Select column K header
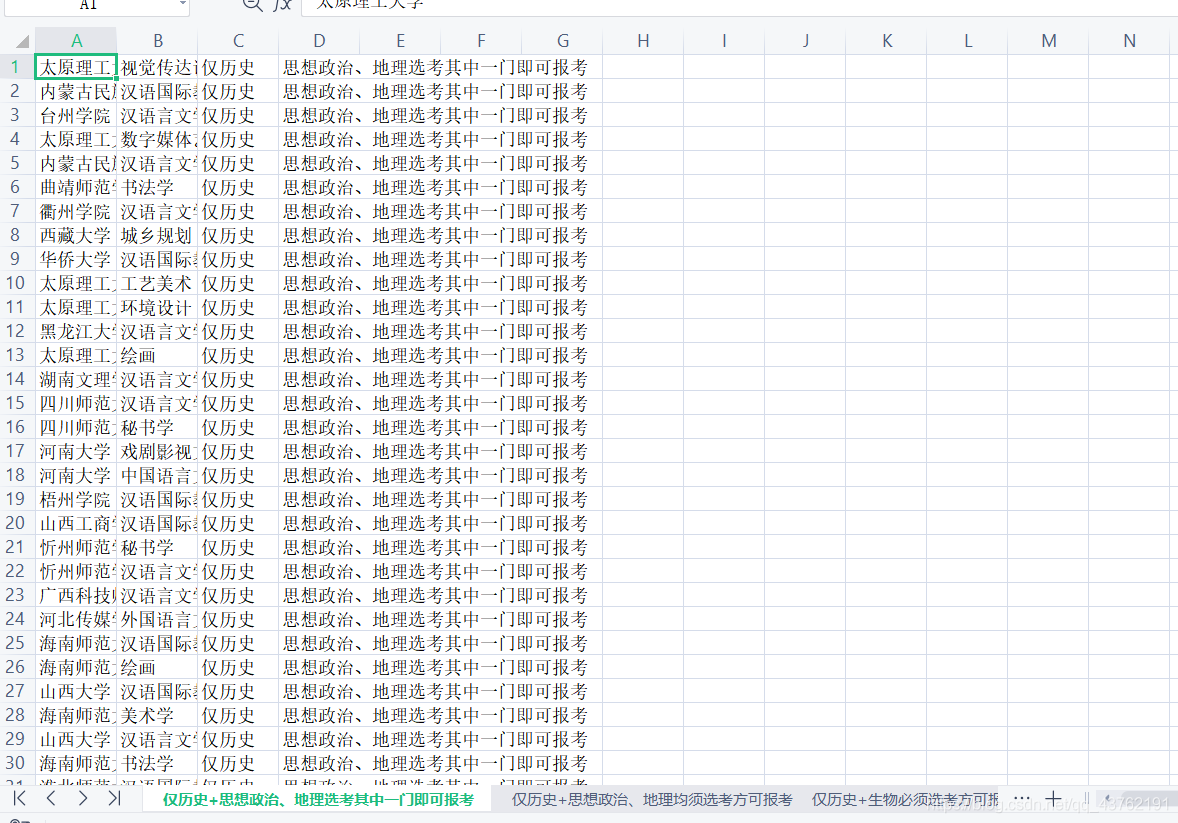1178x823 pixels. click(887, 41)
